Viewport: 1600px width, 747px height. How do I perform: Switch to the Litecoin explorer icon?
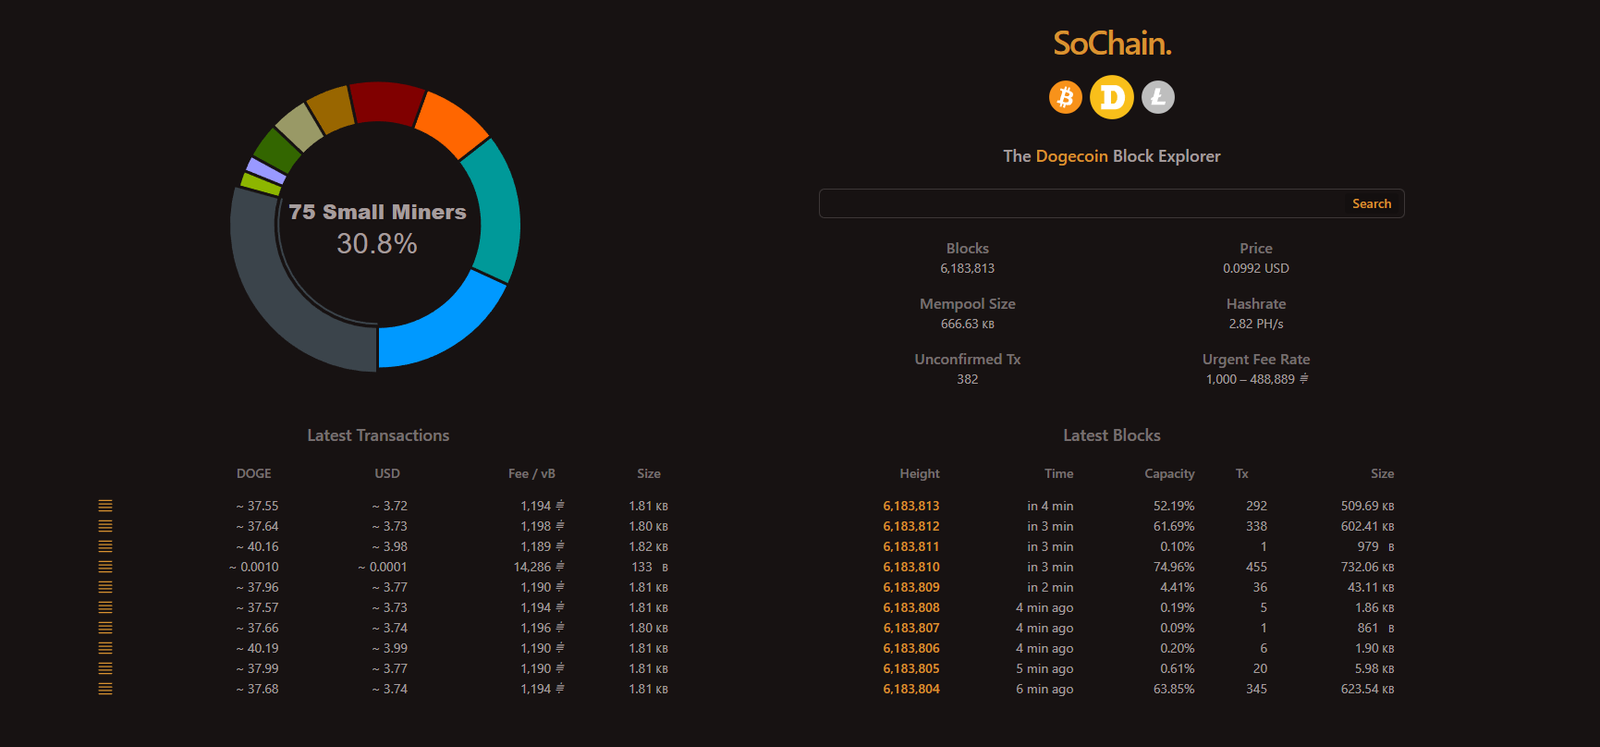coord(1158,97)
